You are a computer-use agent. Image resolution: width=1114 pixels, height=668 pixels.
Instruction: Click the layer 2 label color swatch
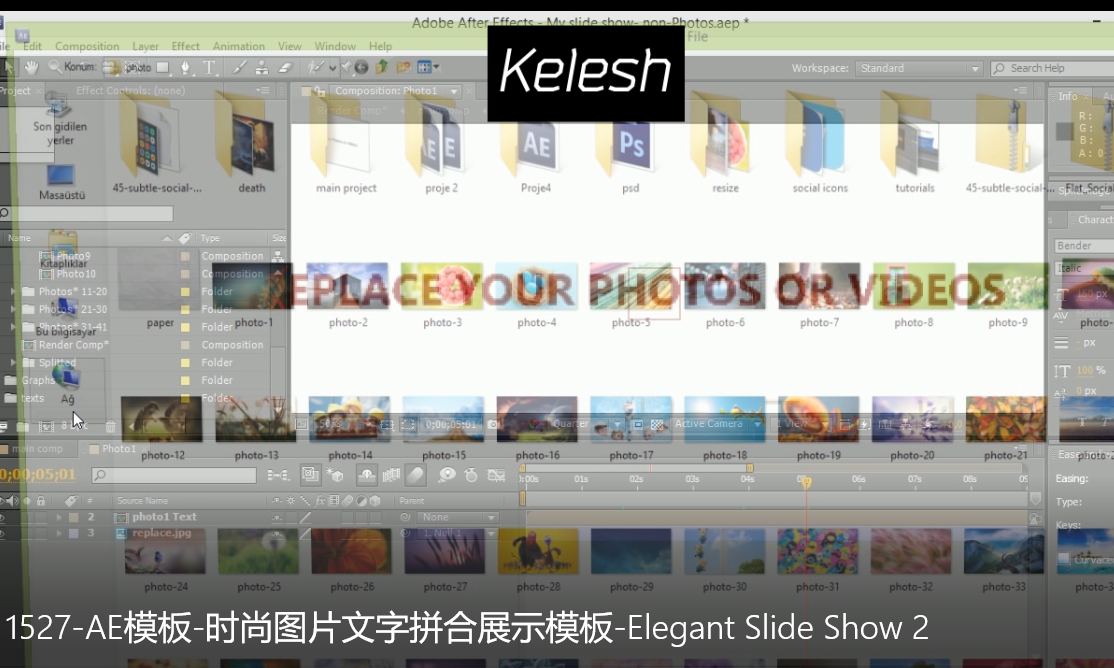(73, 517)
